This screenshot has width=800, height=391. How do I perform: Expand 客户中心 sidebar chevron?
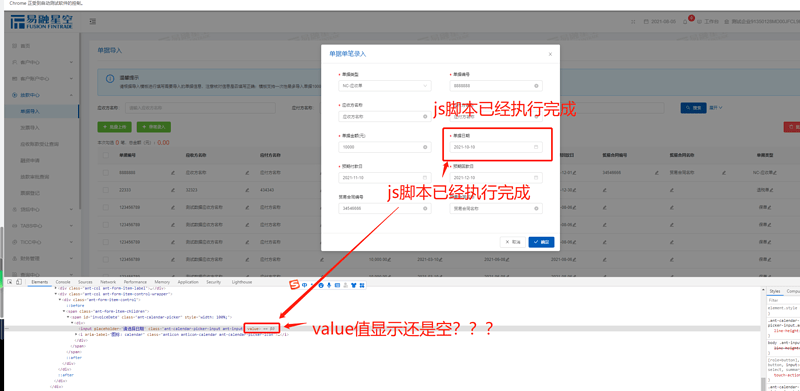(71, 62)
